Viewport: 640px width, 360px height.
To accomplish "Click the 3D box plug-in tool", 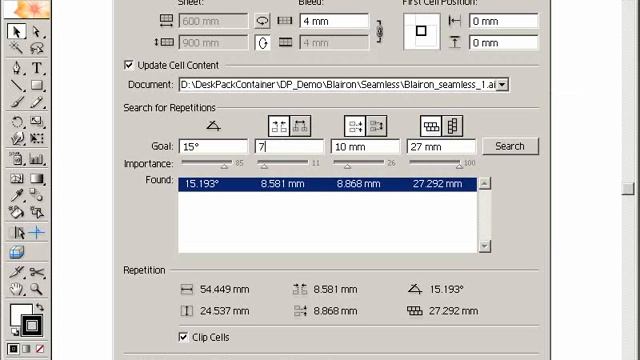I will pos(17,252).
